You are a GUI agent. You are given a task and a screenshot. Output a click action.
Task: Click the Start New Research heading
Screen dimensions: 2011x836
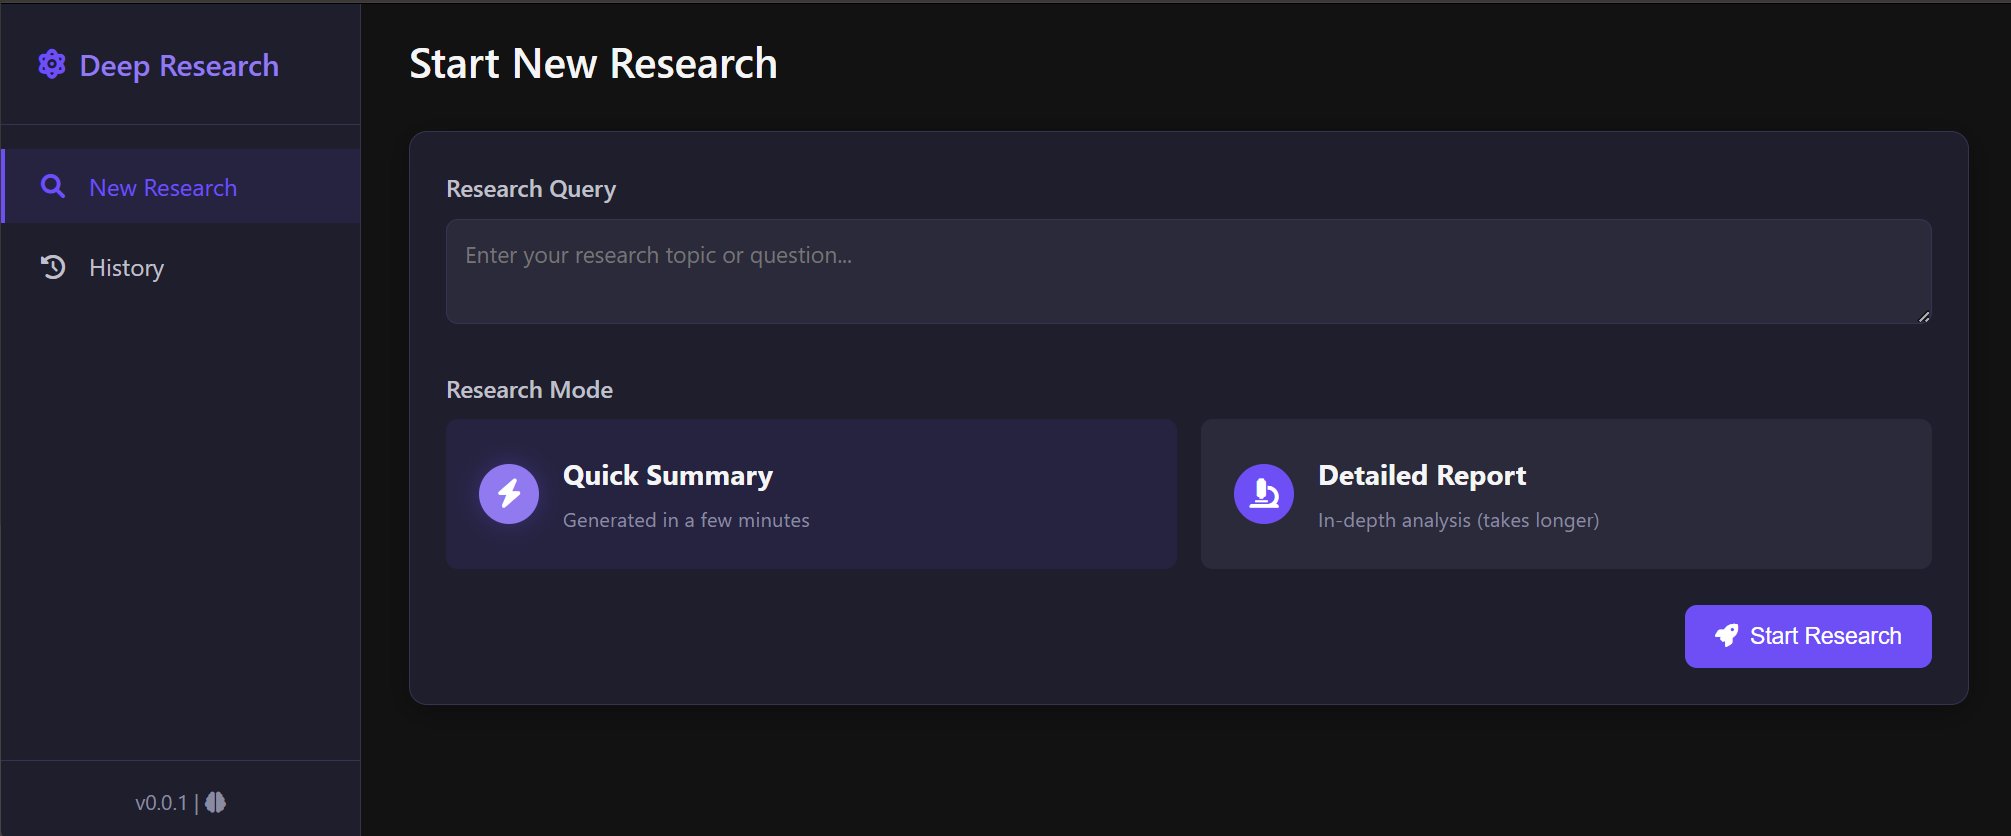coord(593,64)
